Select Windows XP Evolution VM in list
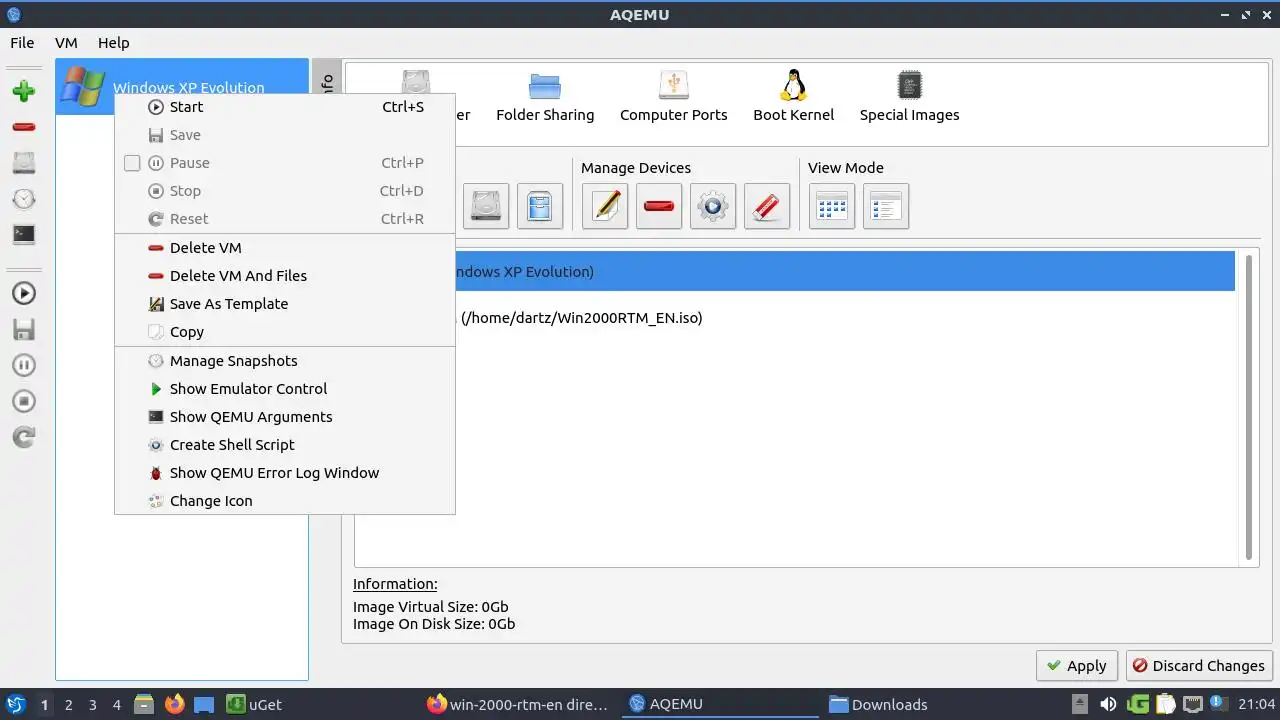This screenshot has width=1280, height=720. coord(182,87)
